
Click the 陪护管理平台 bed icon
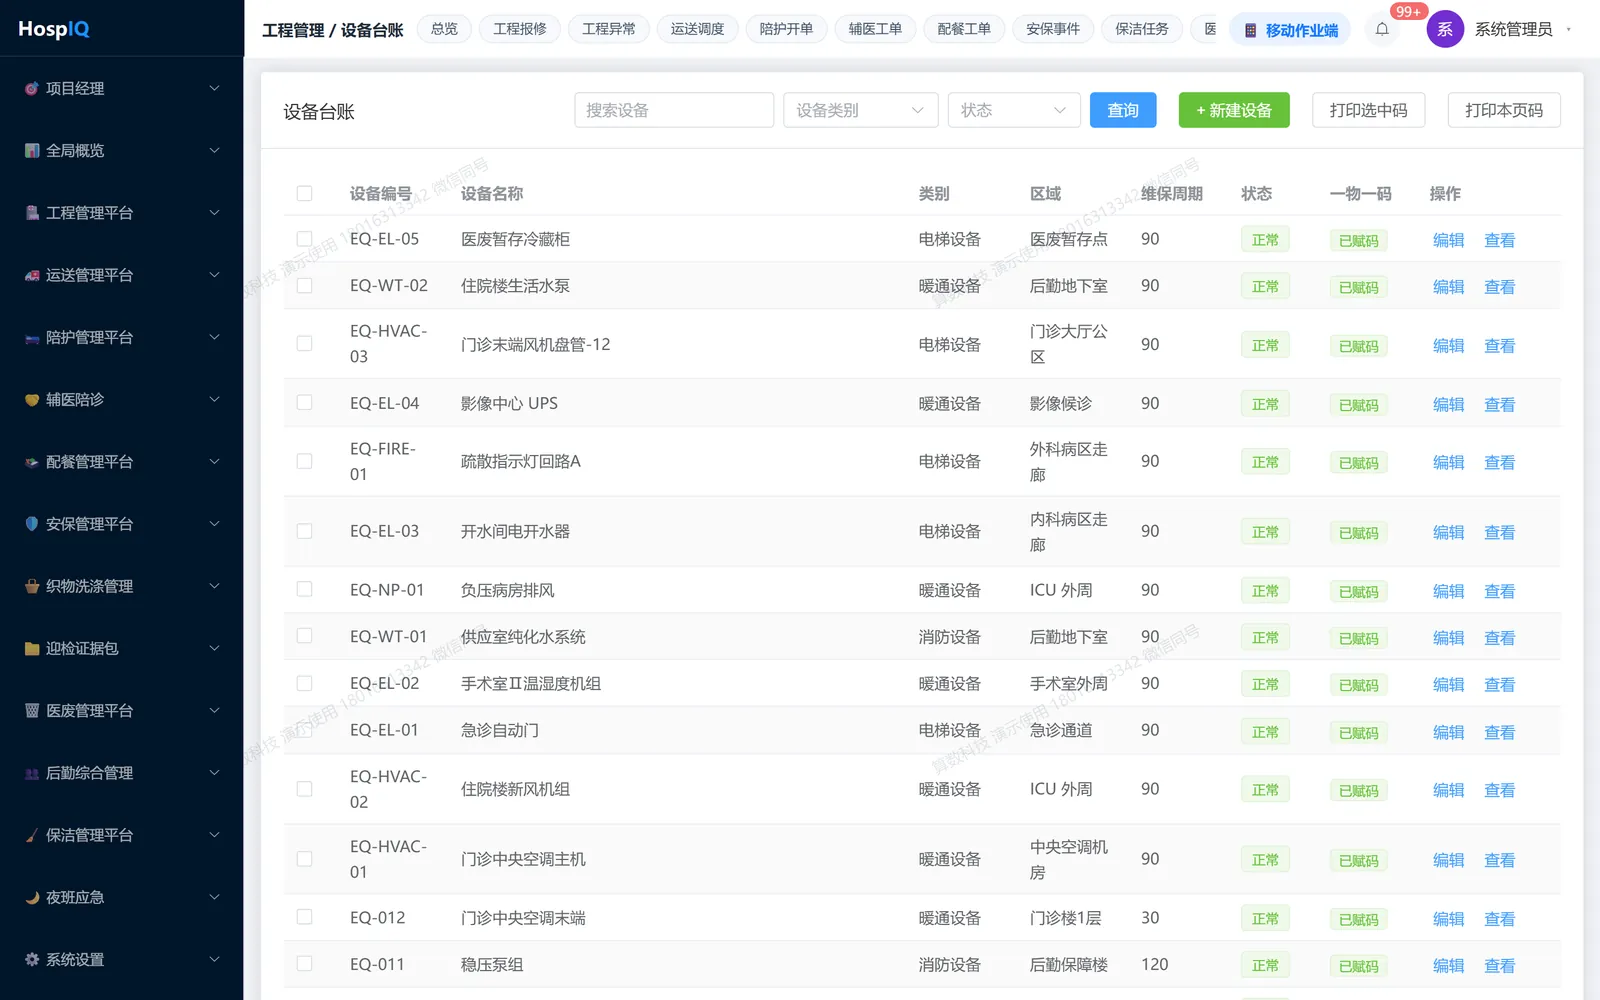32,338
